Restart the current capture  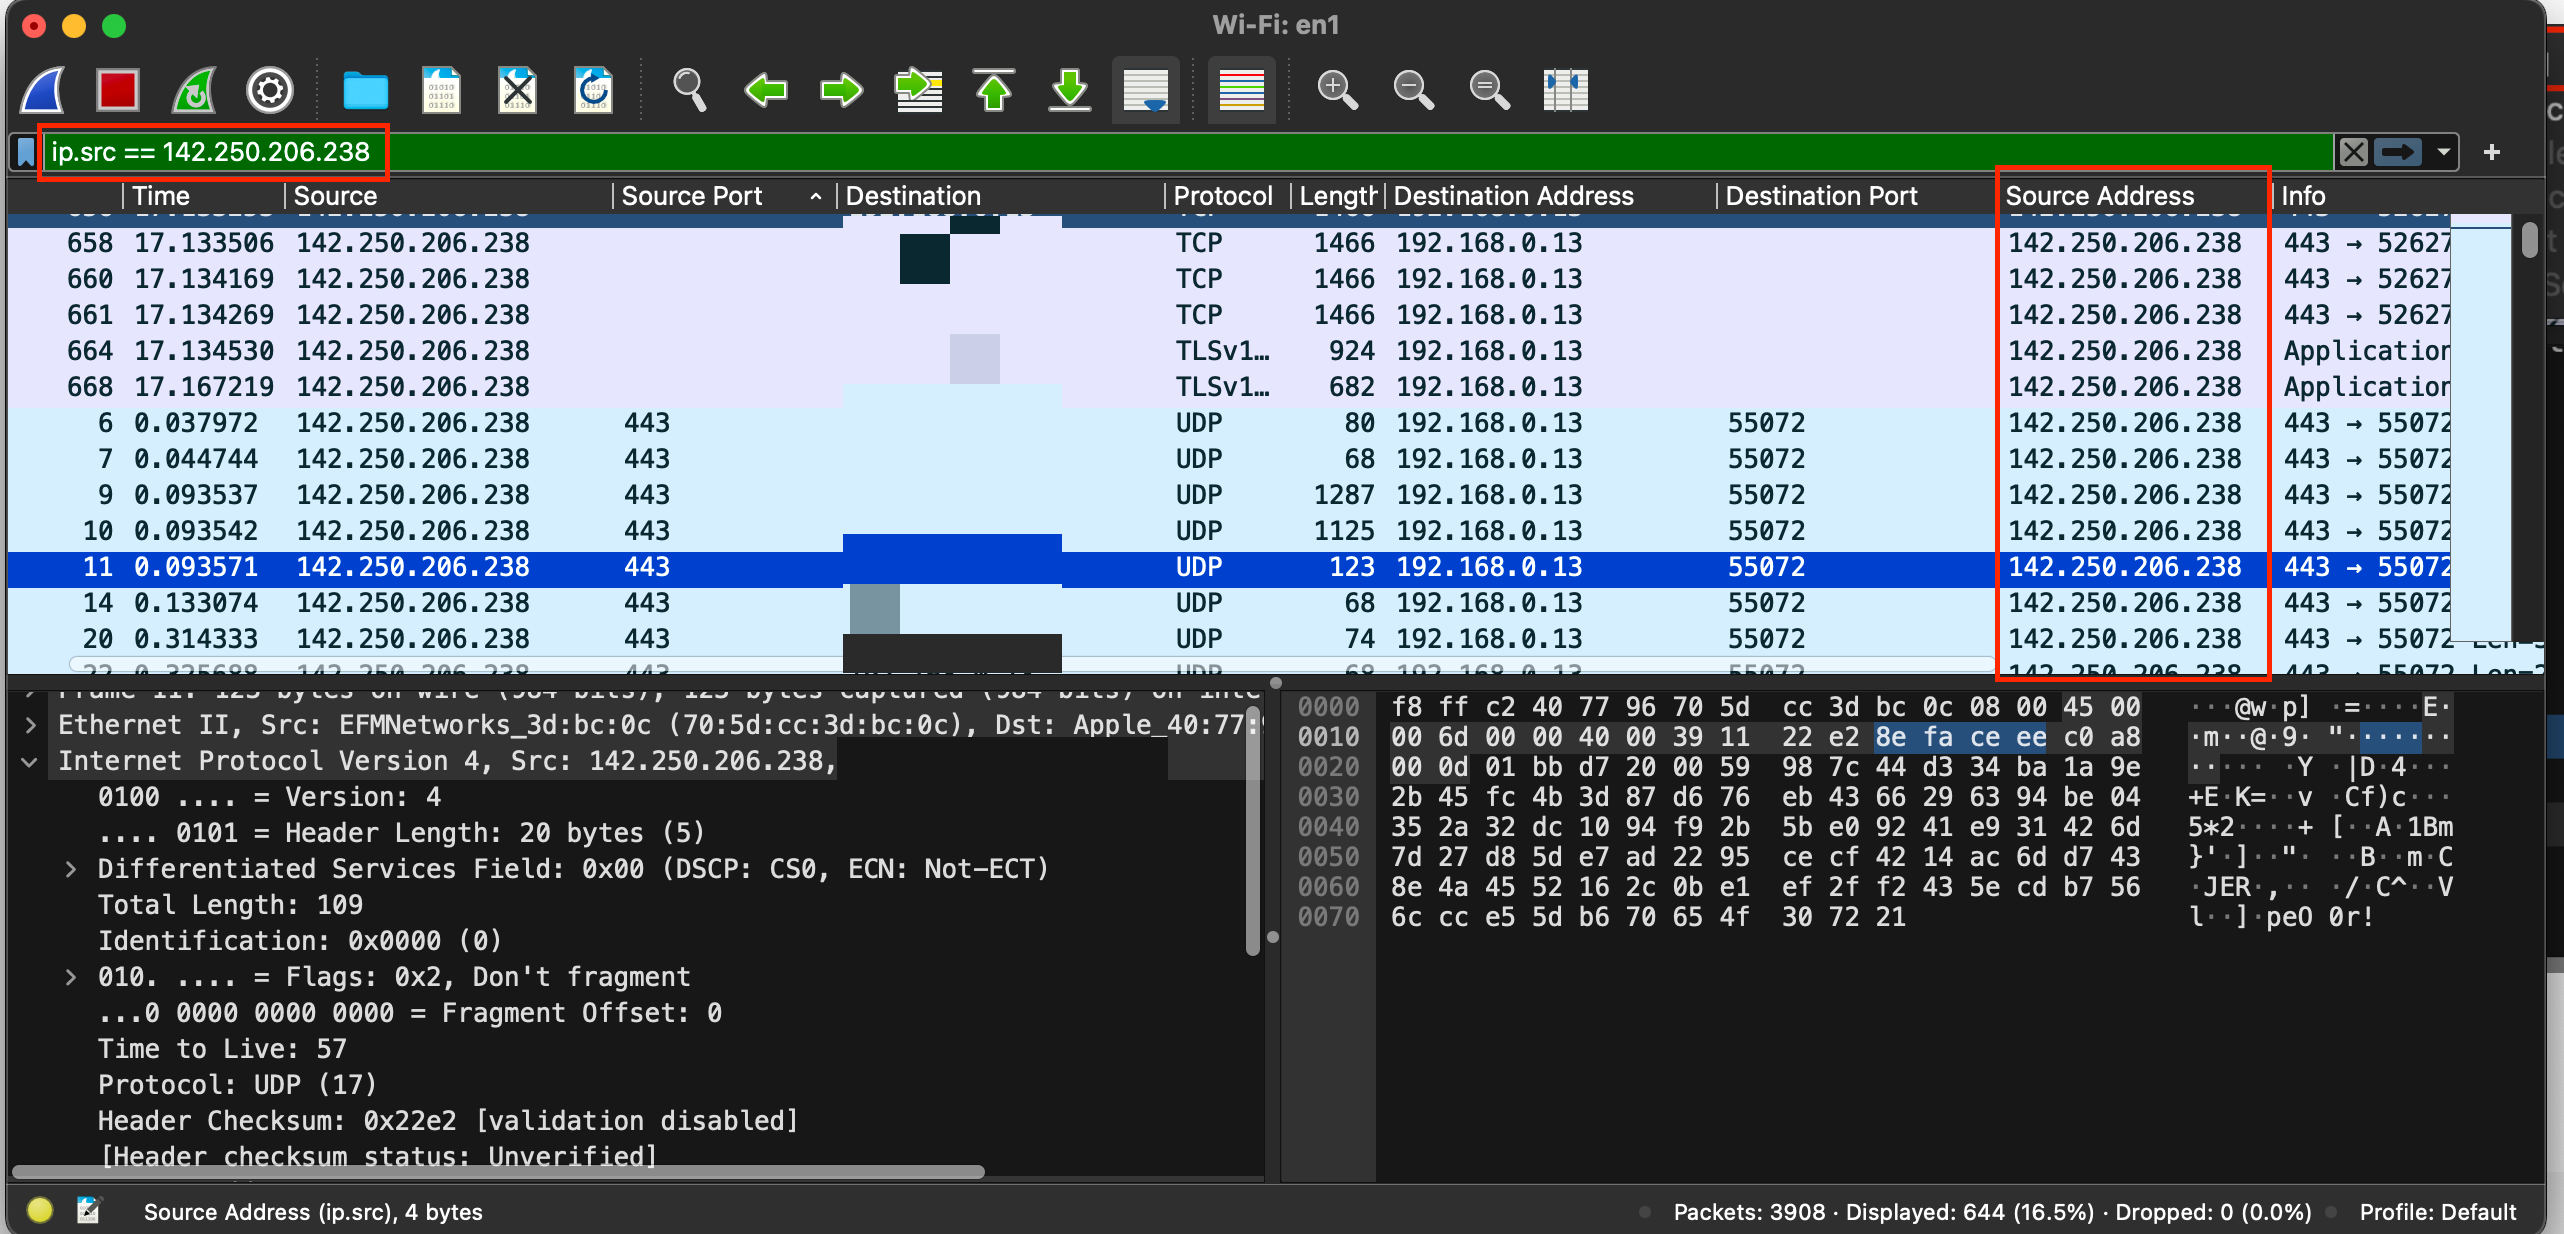click(194, 91)
